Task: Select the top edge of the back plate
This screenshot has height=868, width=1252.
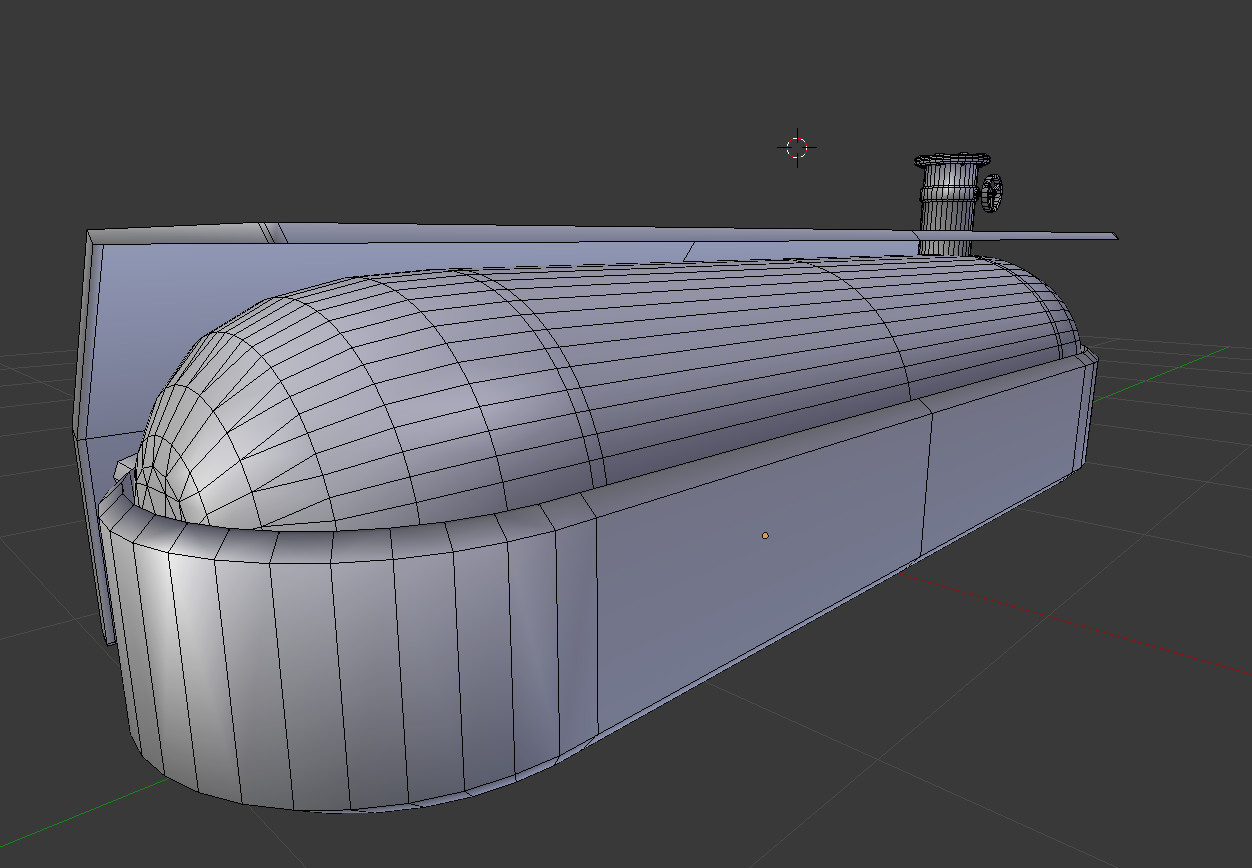Action: pos(500,232)
